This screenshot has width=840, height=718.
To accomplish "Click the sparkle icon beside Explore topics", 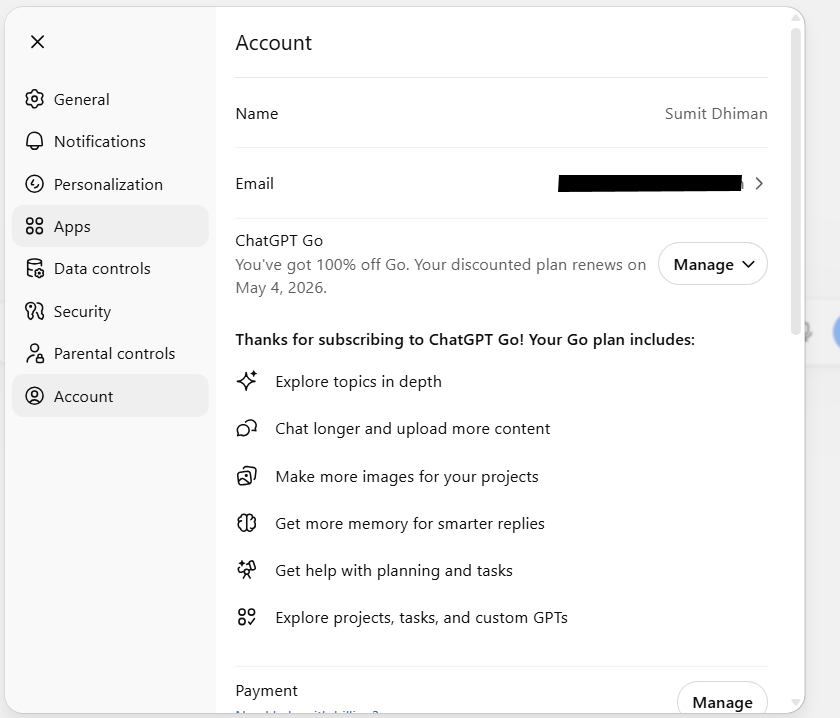I will coord(247,381).
